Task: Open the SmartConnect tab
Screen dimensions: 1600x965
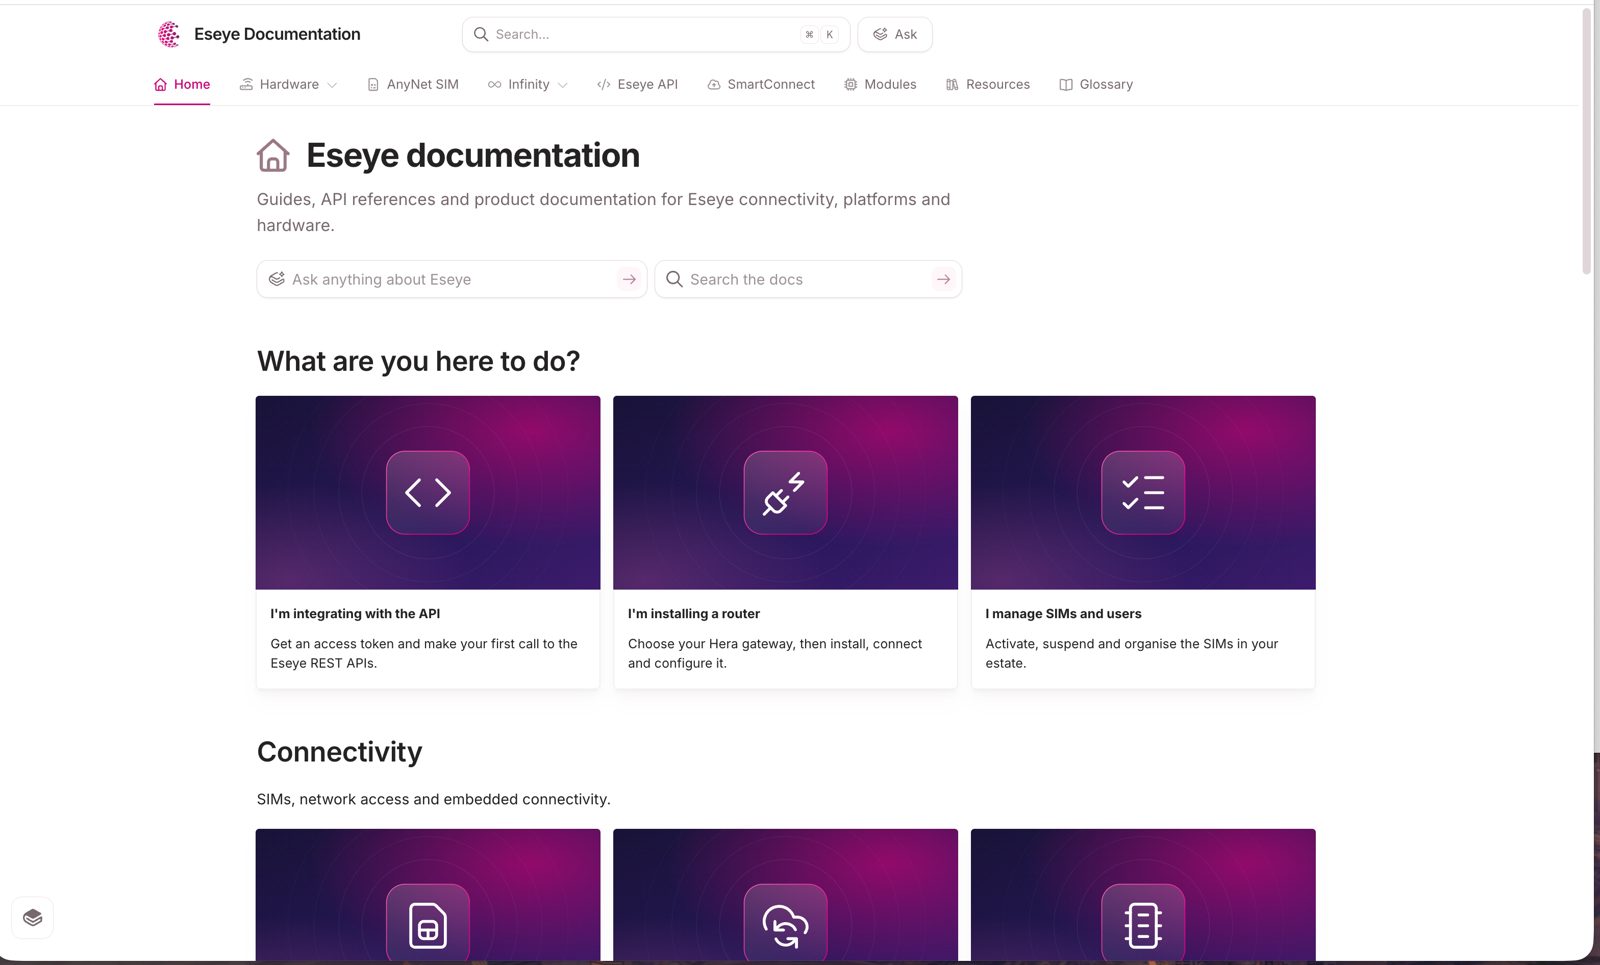Action: tap(761, 85)
